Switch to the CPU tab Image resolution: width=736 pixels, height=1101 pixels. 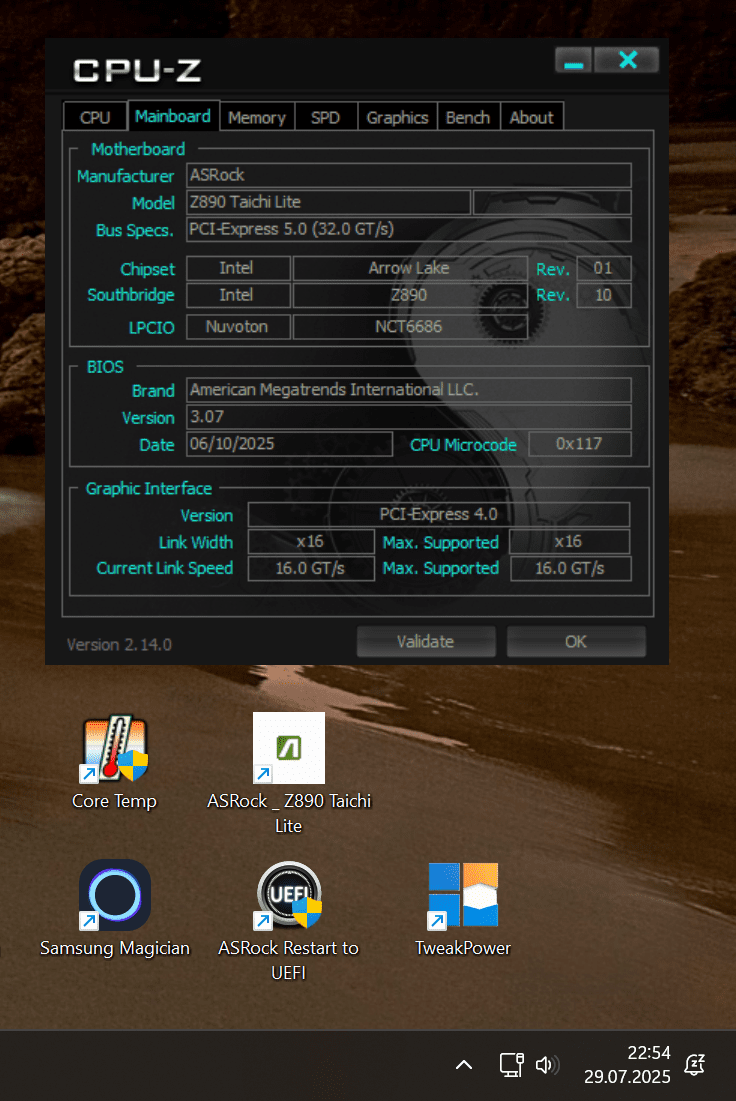(95, 117)
